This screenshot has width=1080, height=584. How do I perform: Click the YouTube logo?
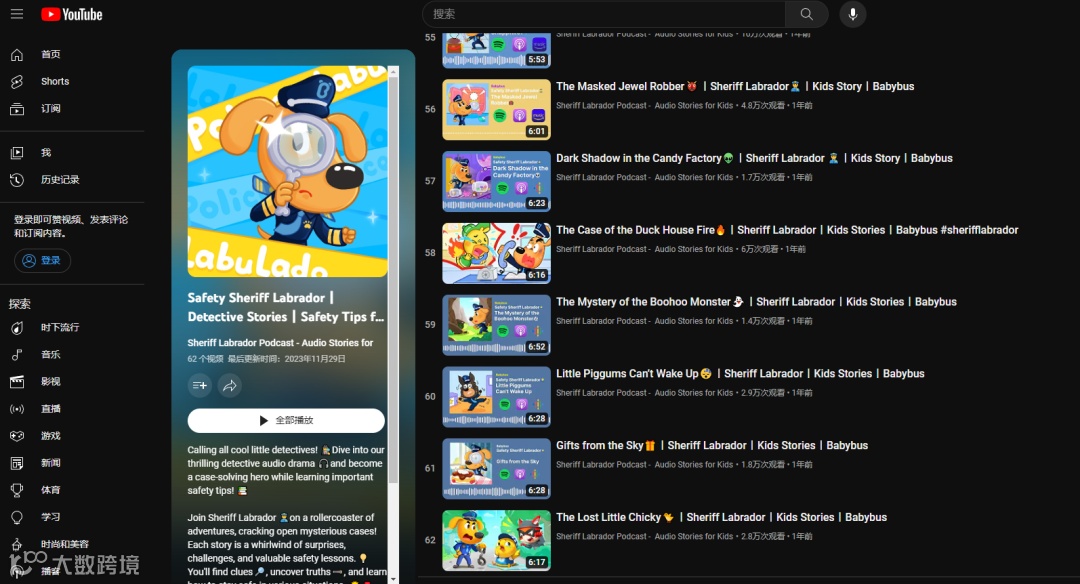pos(72,14)
